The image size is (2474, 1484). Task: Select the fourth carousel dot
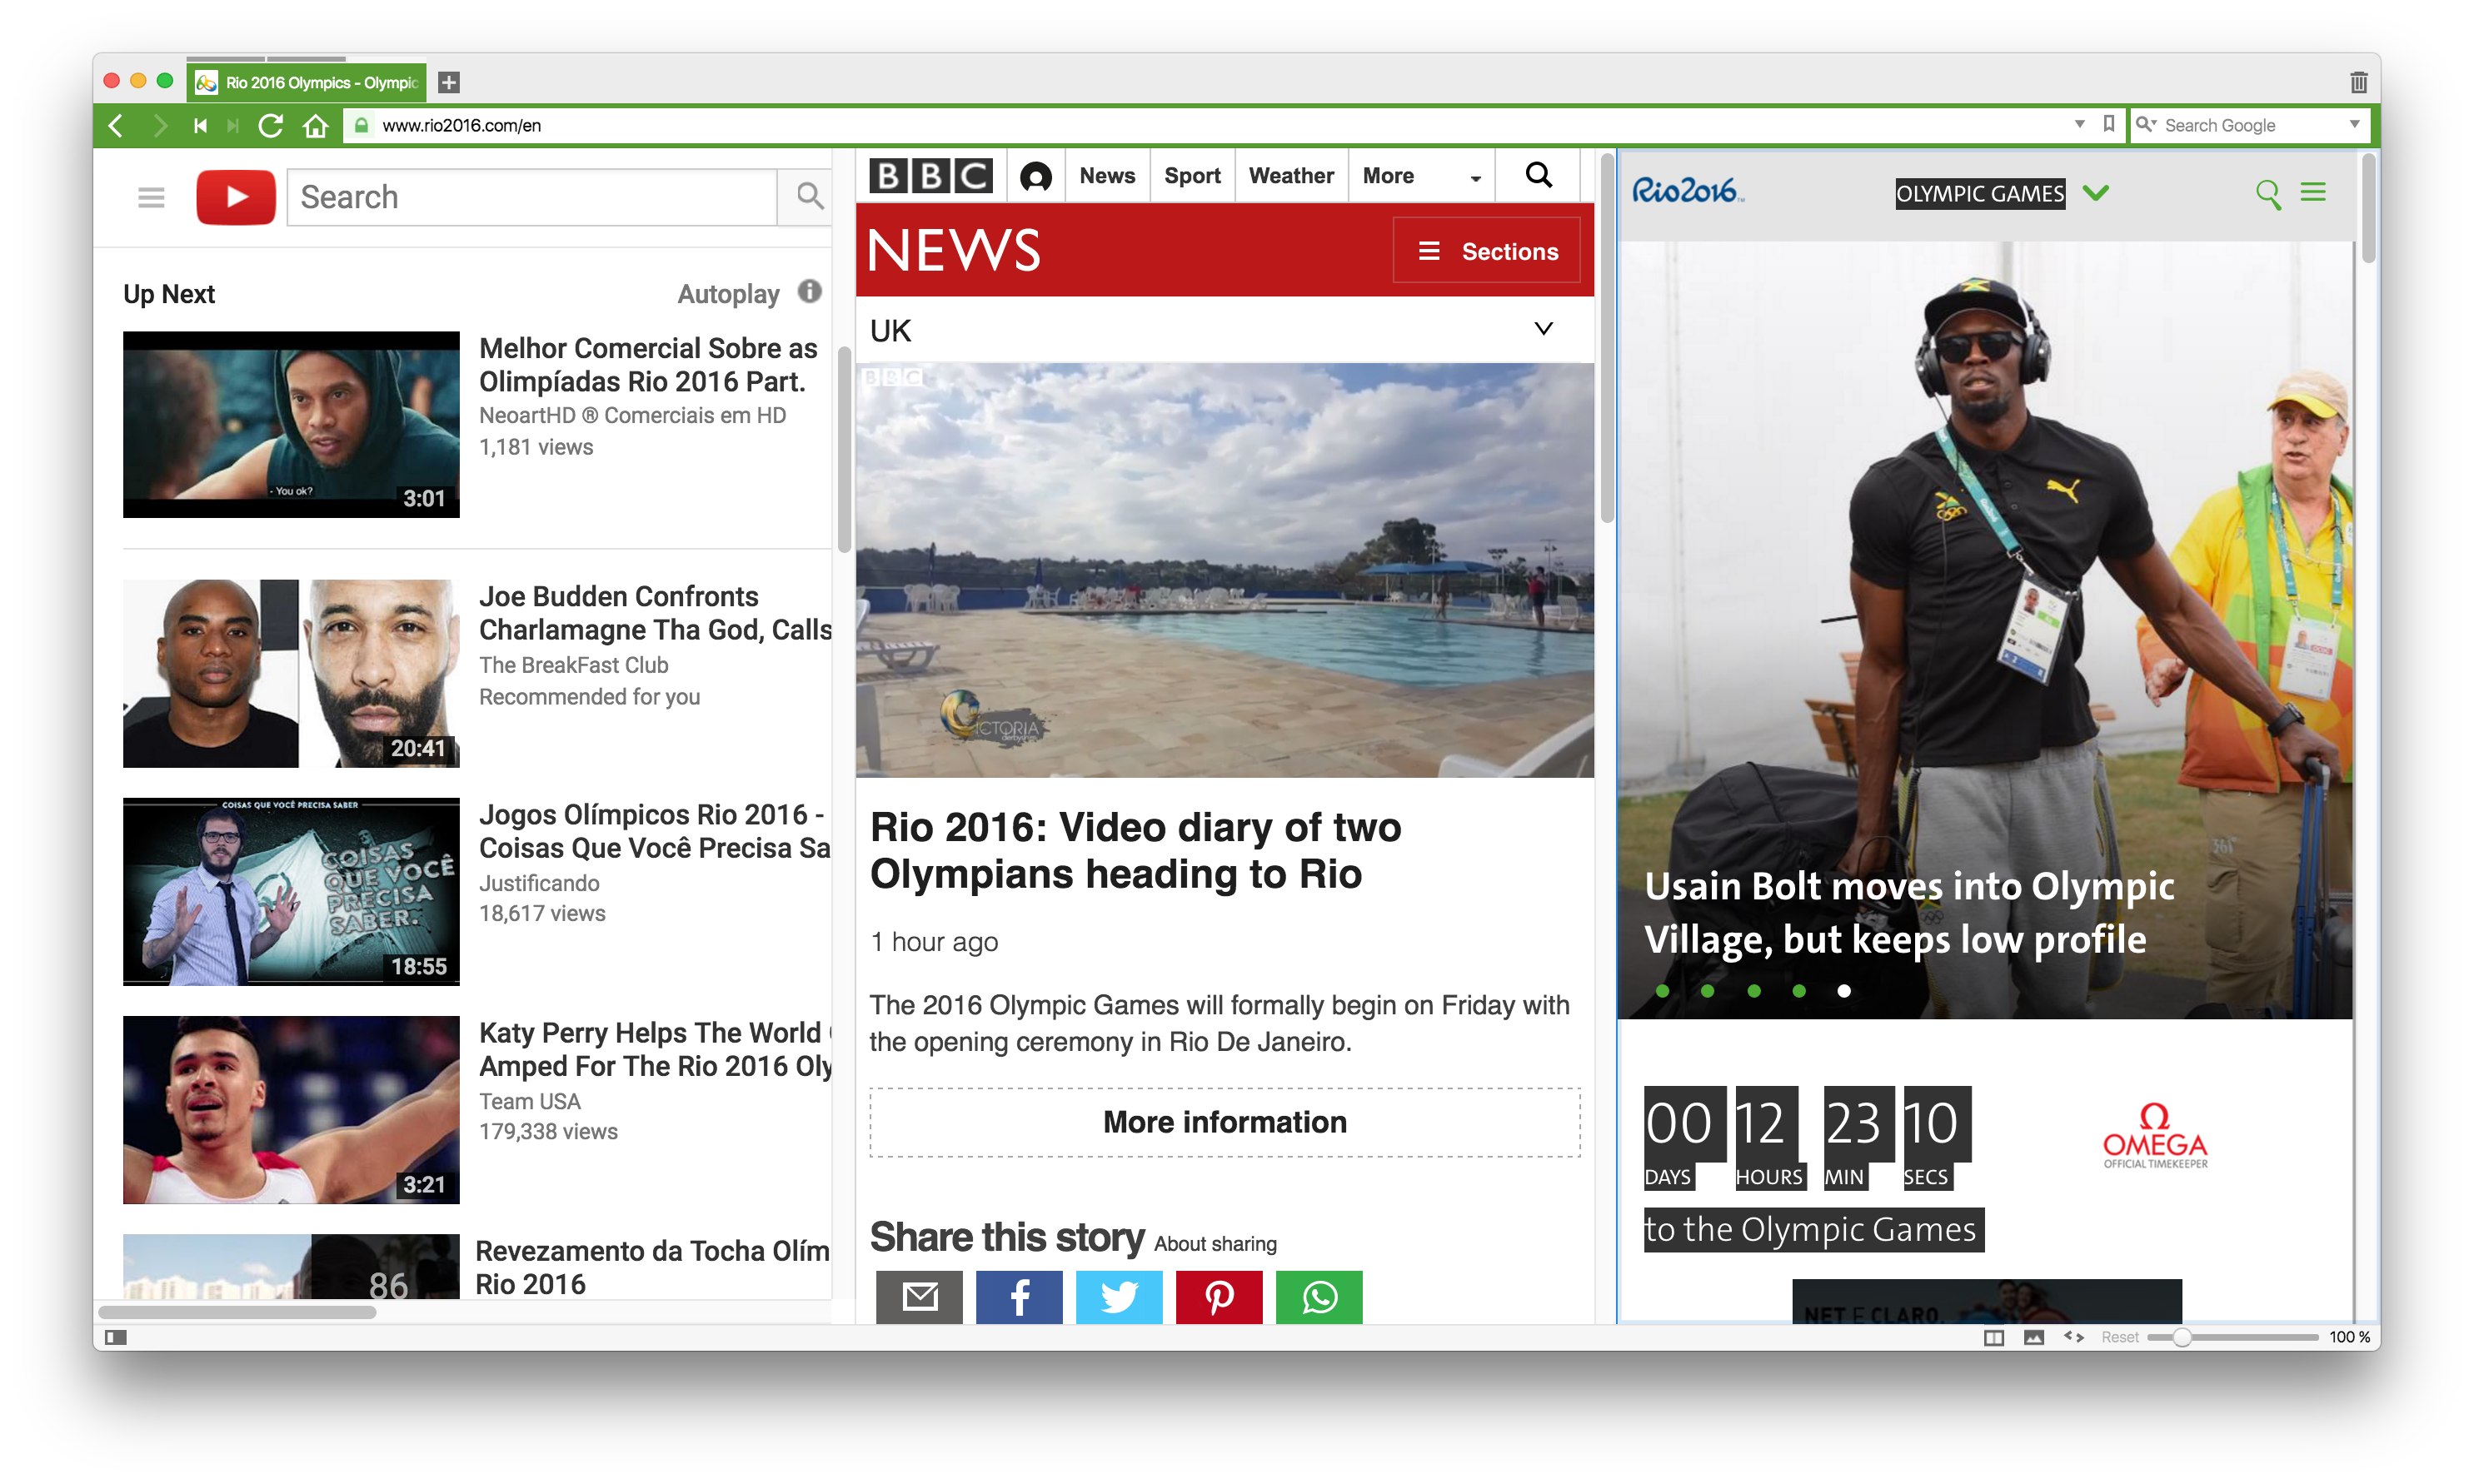click(x=1798, y=991)
